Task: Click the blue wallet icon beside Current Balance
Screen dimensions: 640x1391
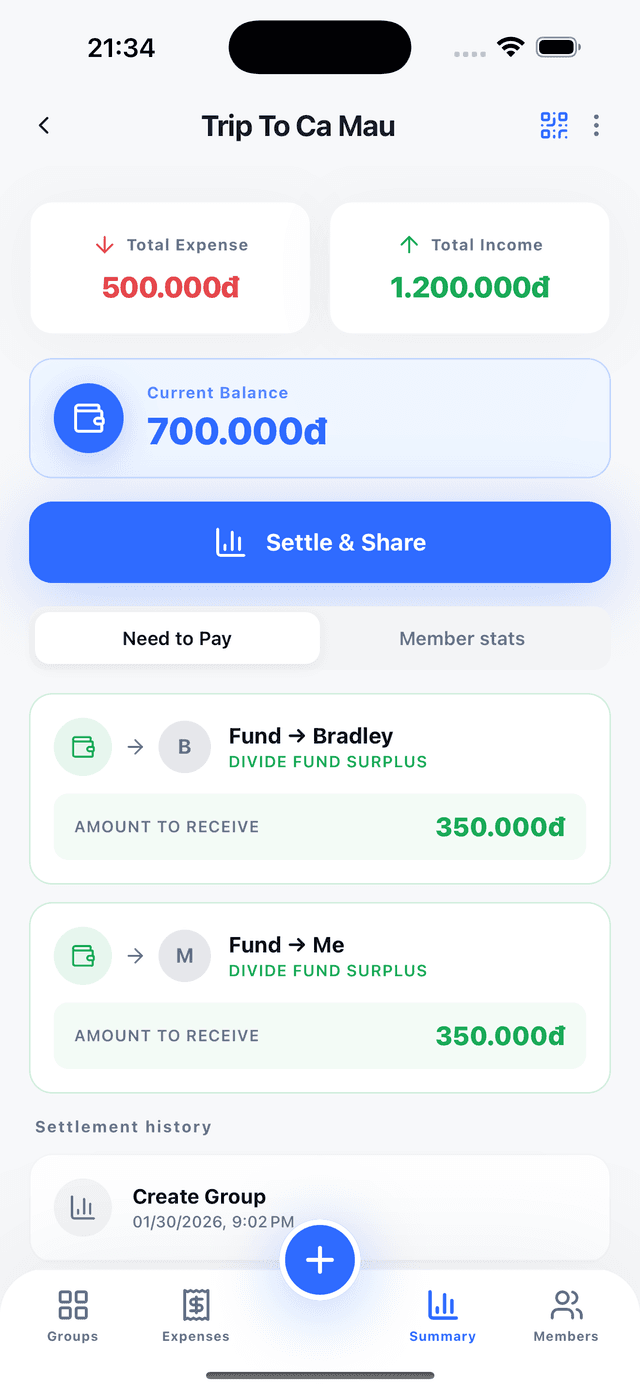Action: coord(88,417)
